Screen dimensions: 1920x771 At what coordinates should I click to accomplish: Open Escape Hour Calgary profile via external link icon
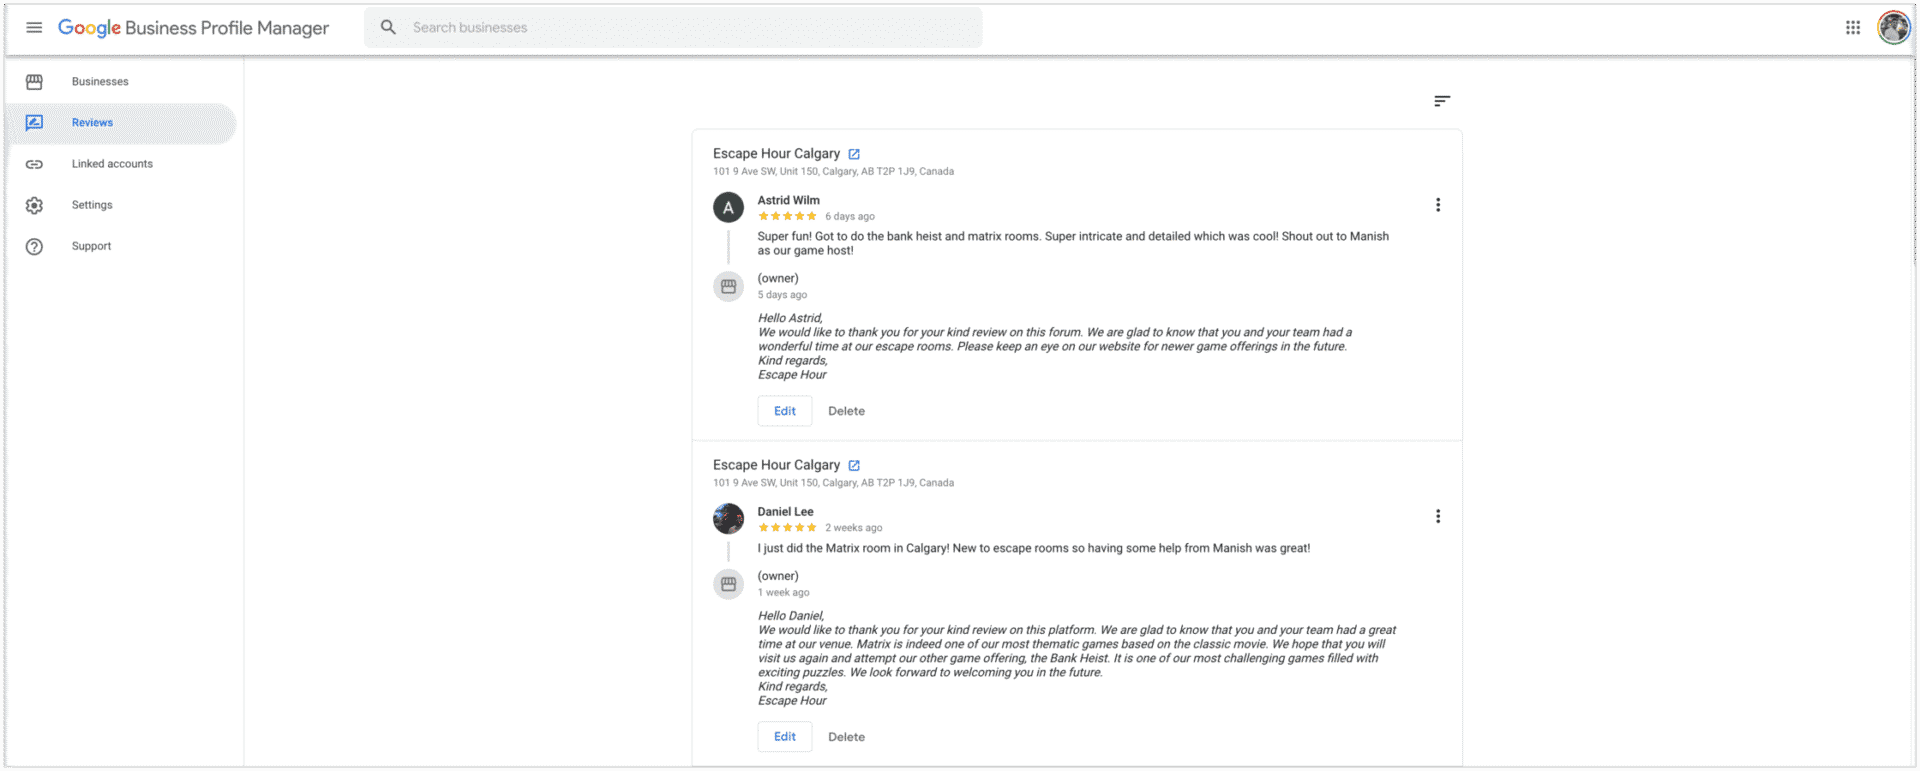click(x=853, y=153)
